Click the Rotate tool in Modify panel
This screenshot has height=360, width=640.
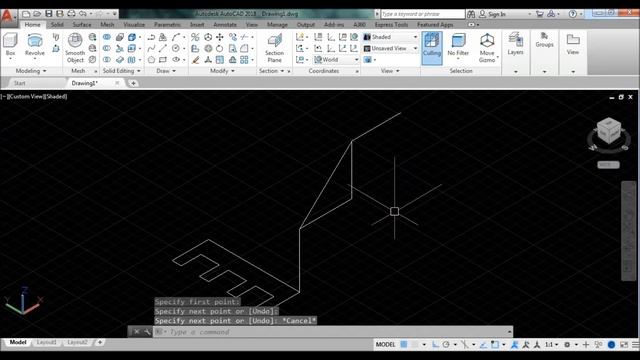click(220, 49)
